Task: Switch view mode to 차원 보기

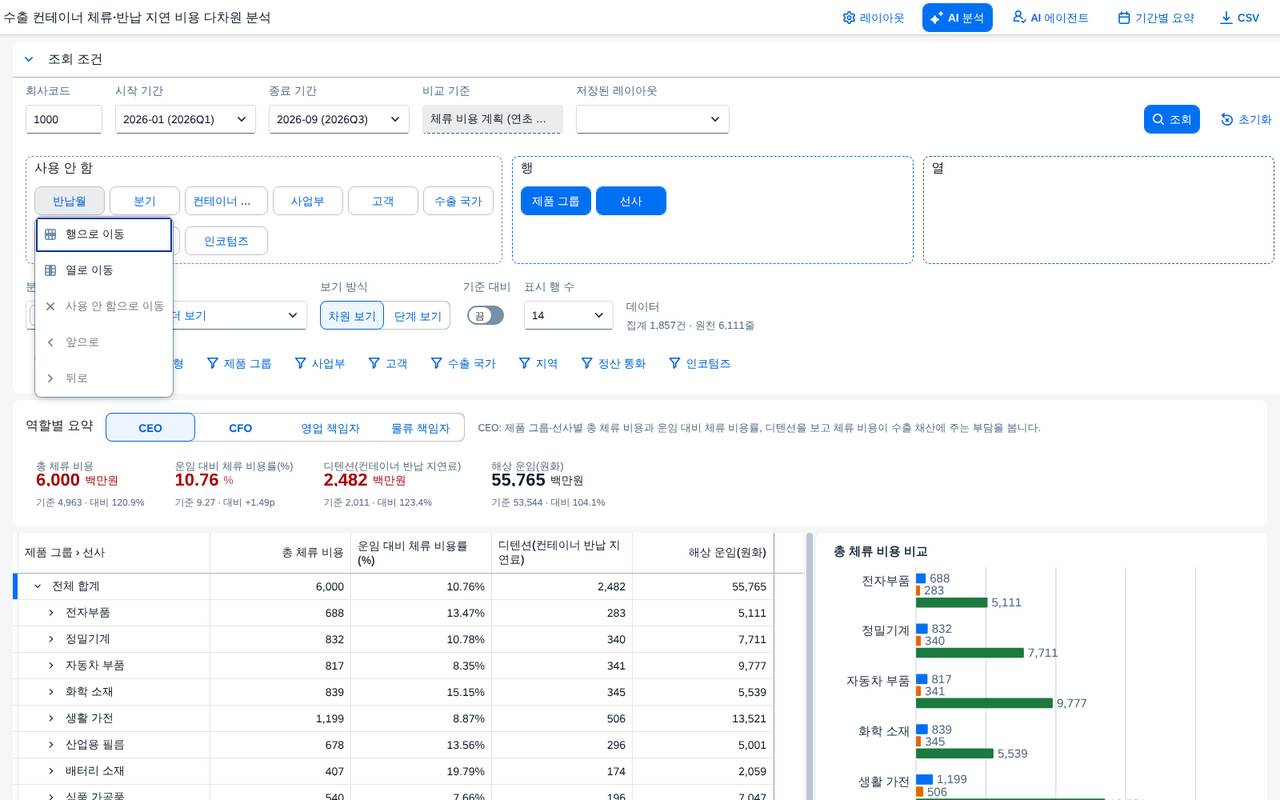Action: pyautogui.click(x=352, y=316)
